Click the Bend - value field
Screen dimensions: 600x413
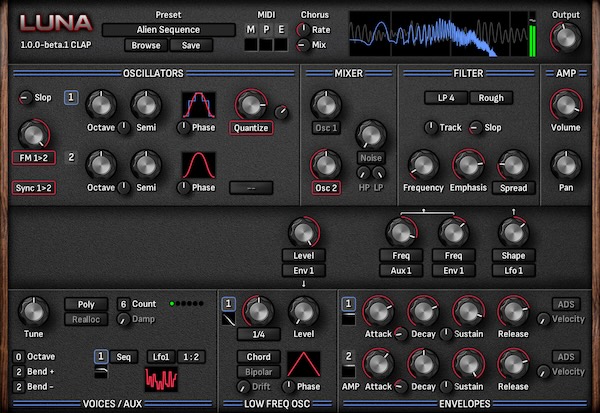coord(18,387)
